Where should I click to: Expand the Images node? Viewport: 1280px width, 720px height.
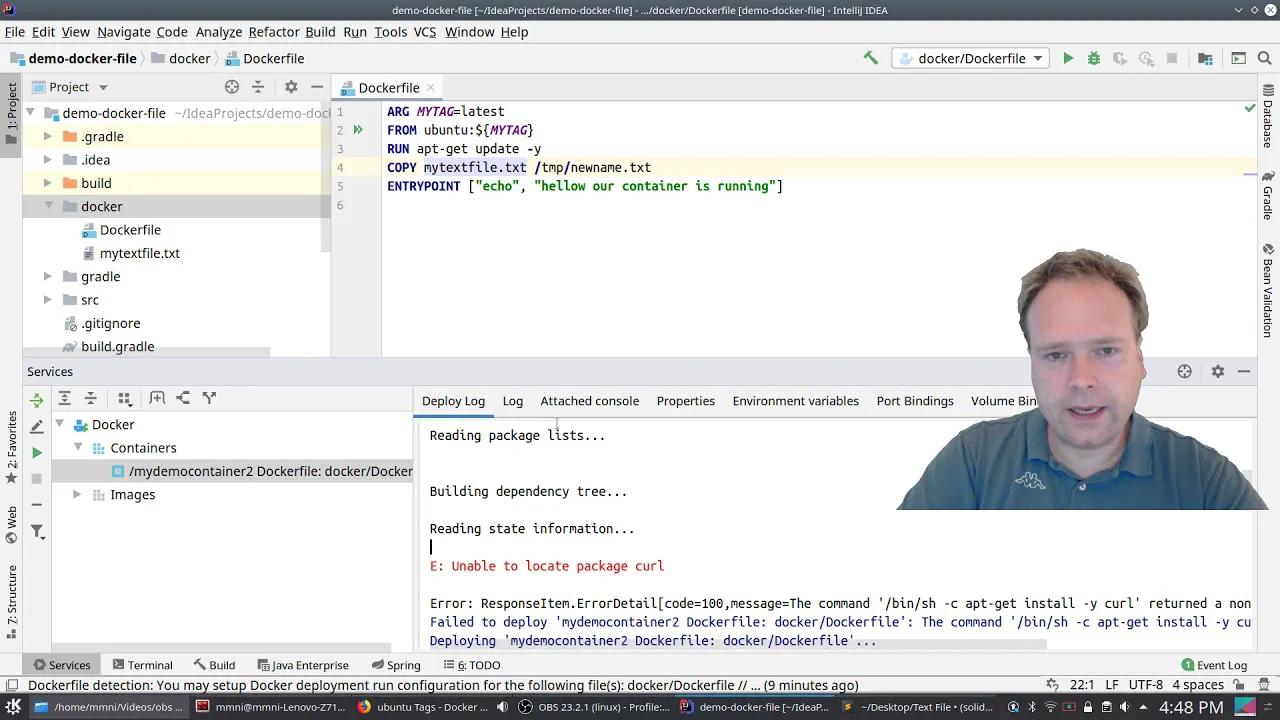point(76,494)
